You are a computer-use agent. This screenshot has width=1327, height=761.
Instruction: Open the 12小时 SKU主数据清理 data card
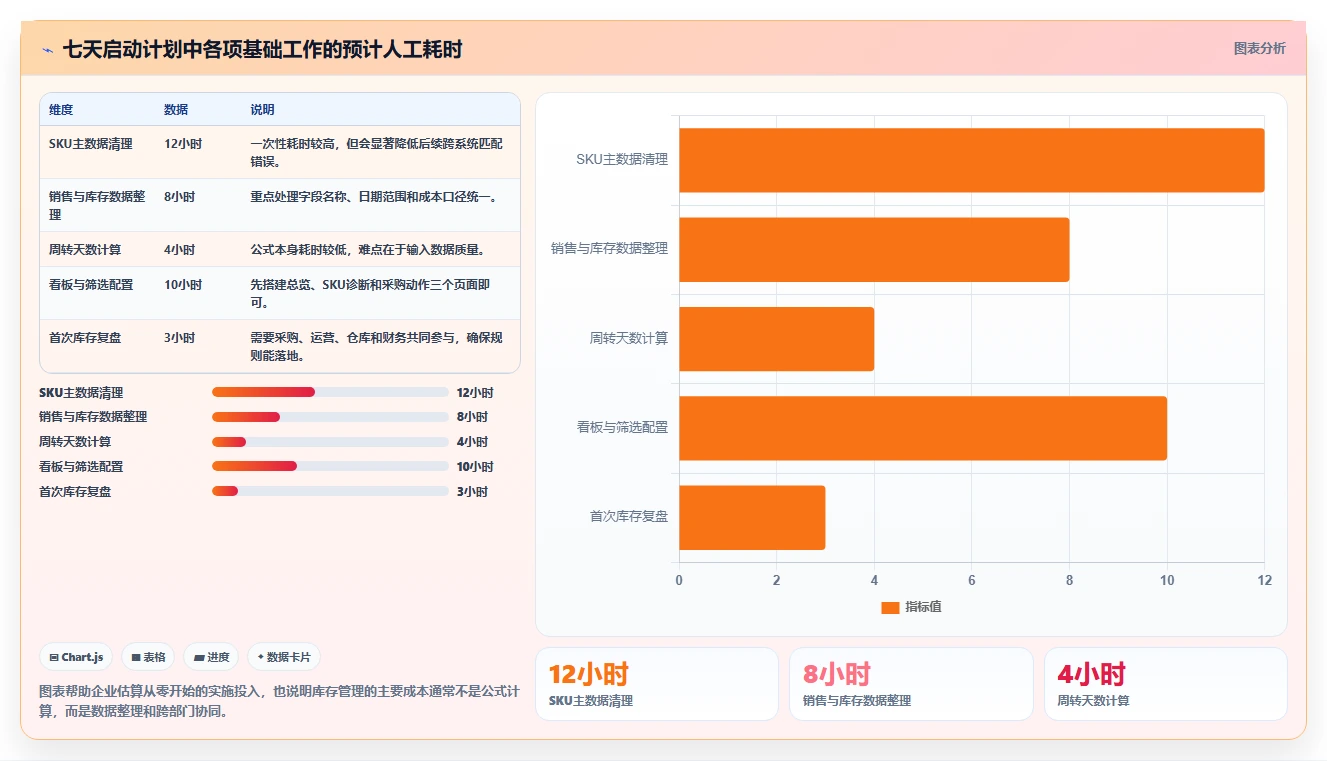click(x=657, y=684)
